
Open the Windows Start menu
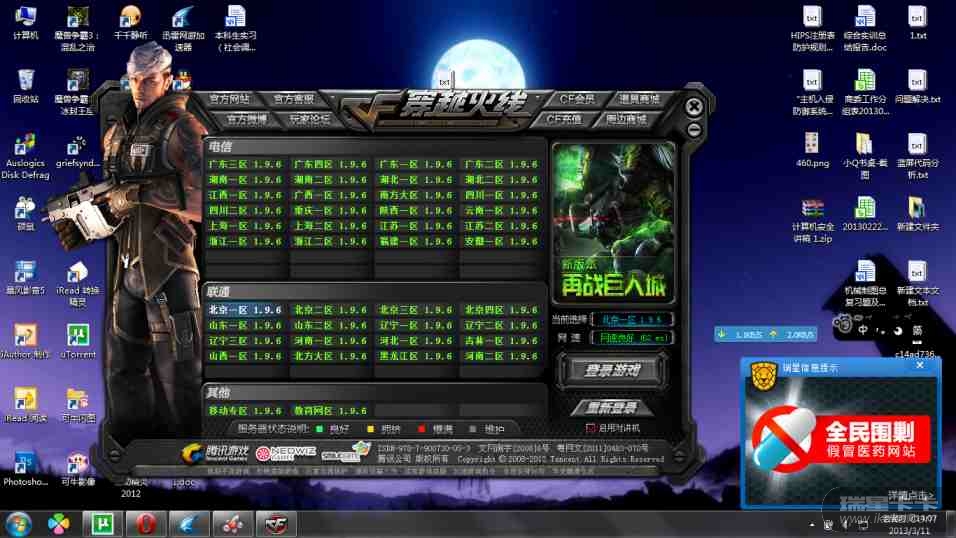point(18,525)
